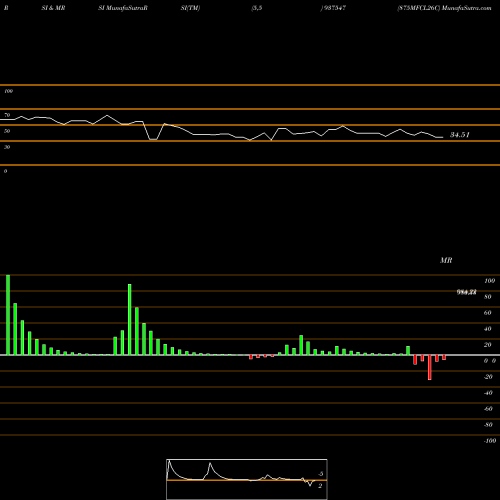
Task: Click the MR axis label -20
Action: pos(488,377)
